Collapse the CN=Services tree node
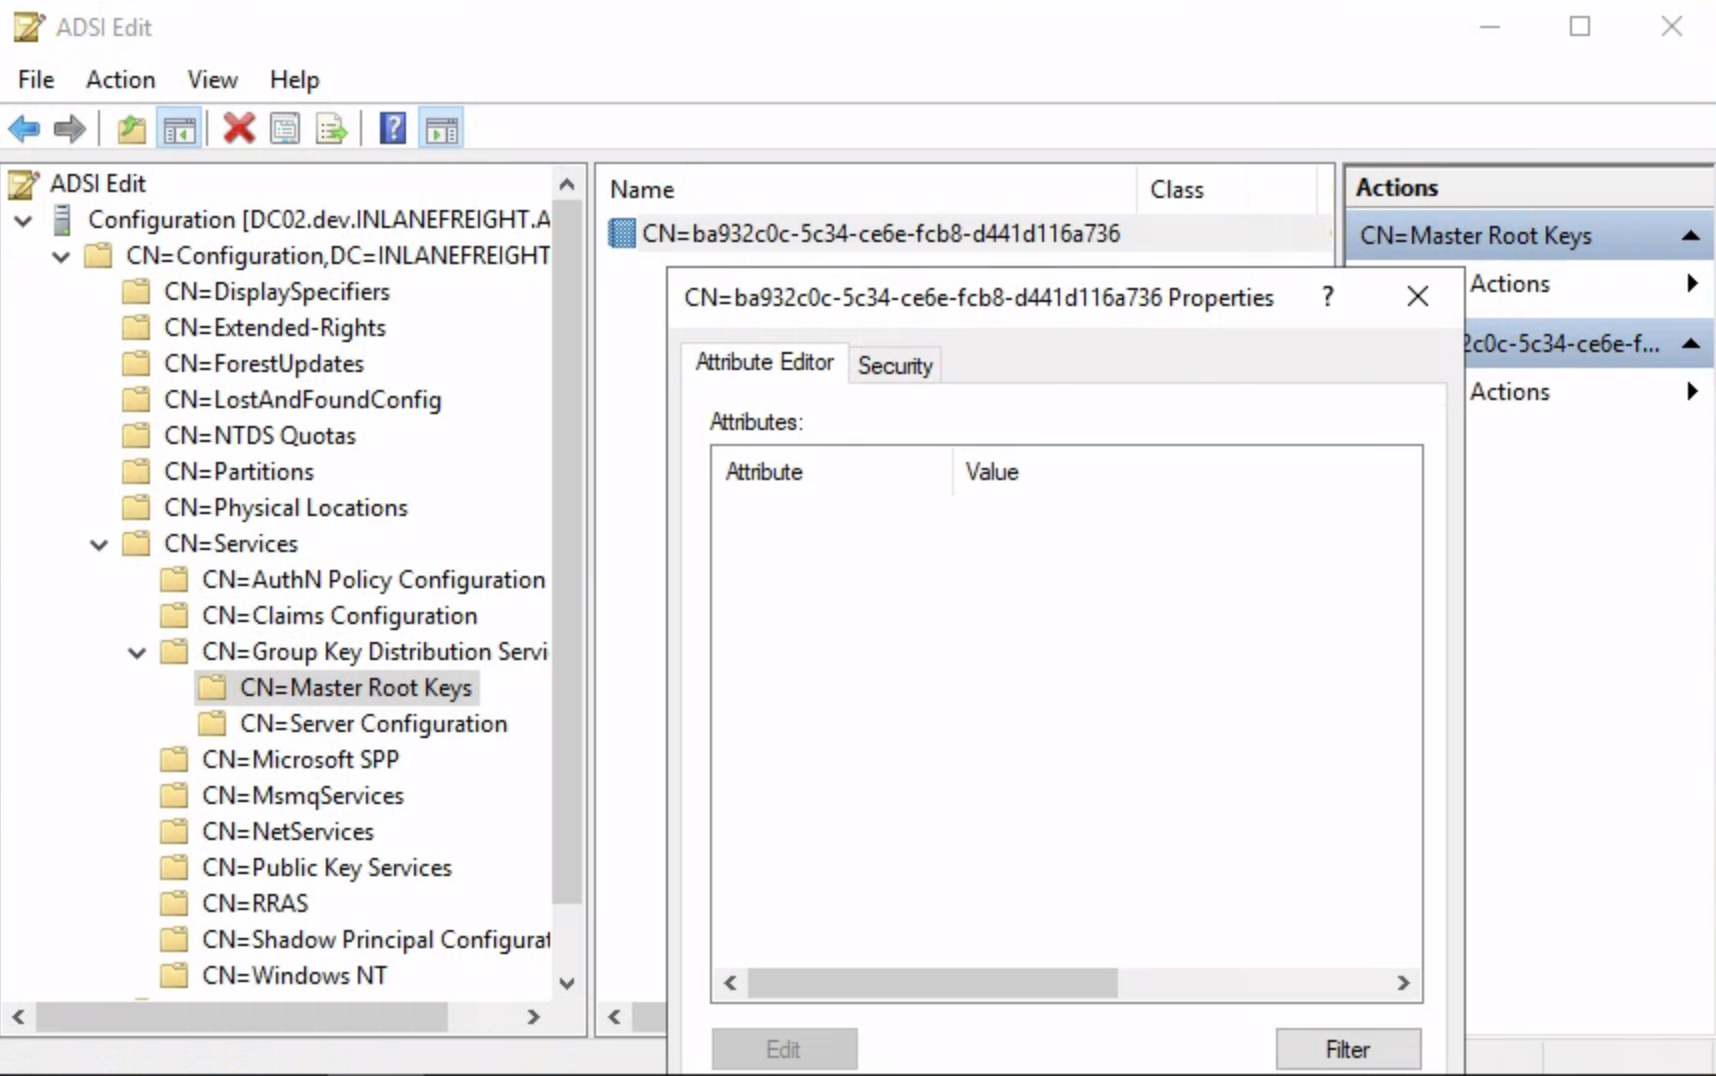 coord(99,545)
